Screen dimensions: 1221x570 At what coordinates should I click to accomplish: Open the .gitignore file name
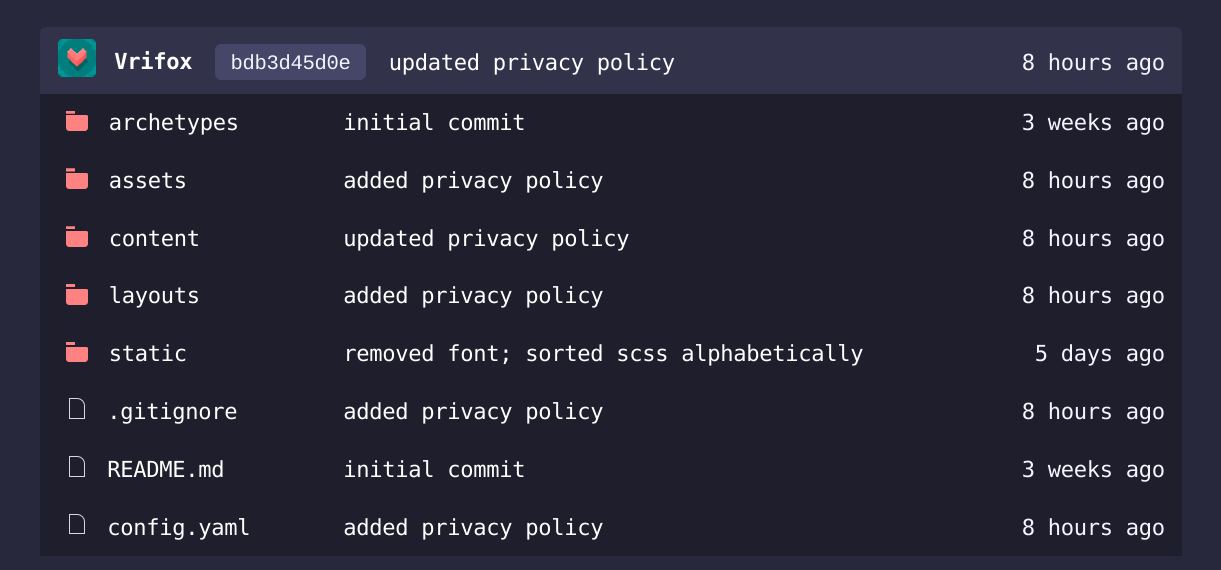pos(173,412)
